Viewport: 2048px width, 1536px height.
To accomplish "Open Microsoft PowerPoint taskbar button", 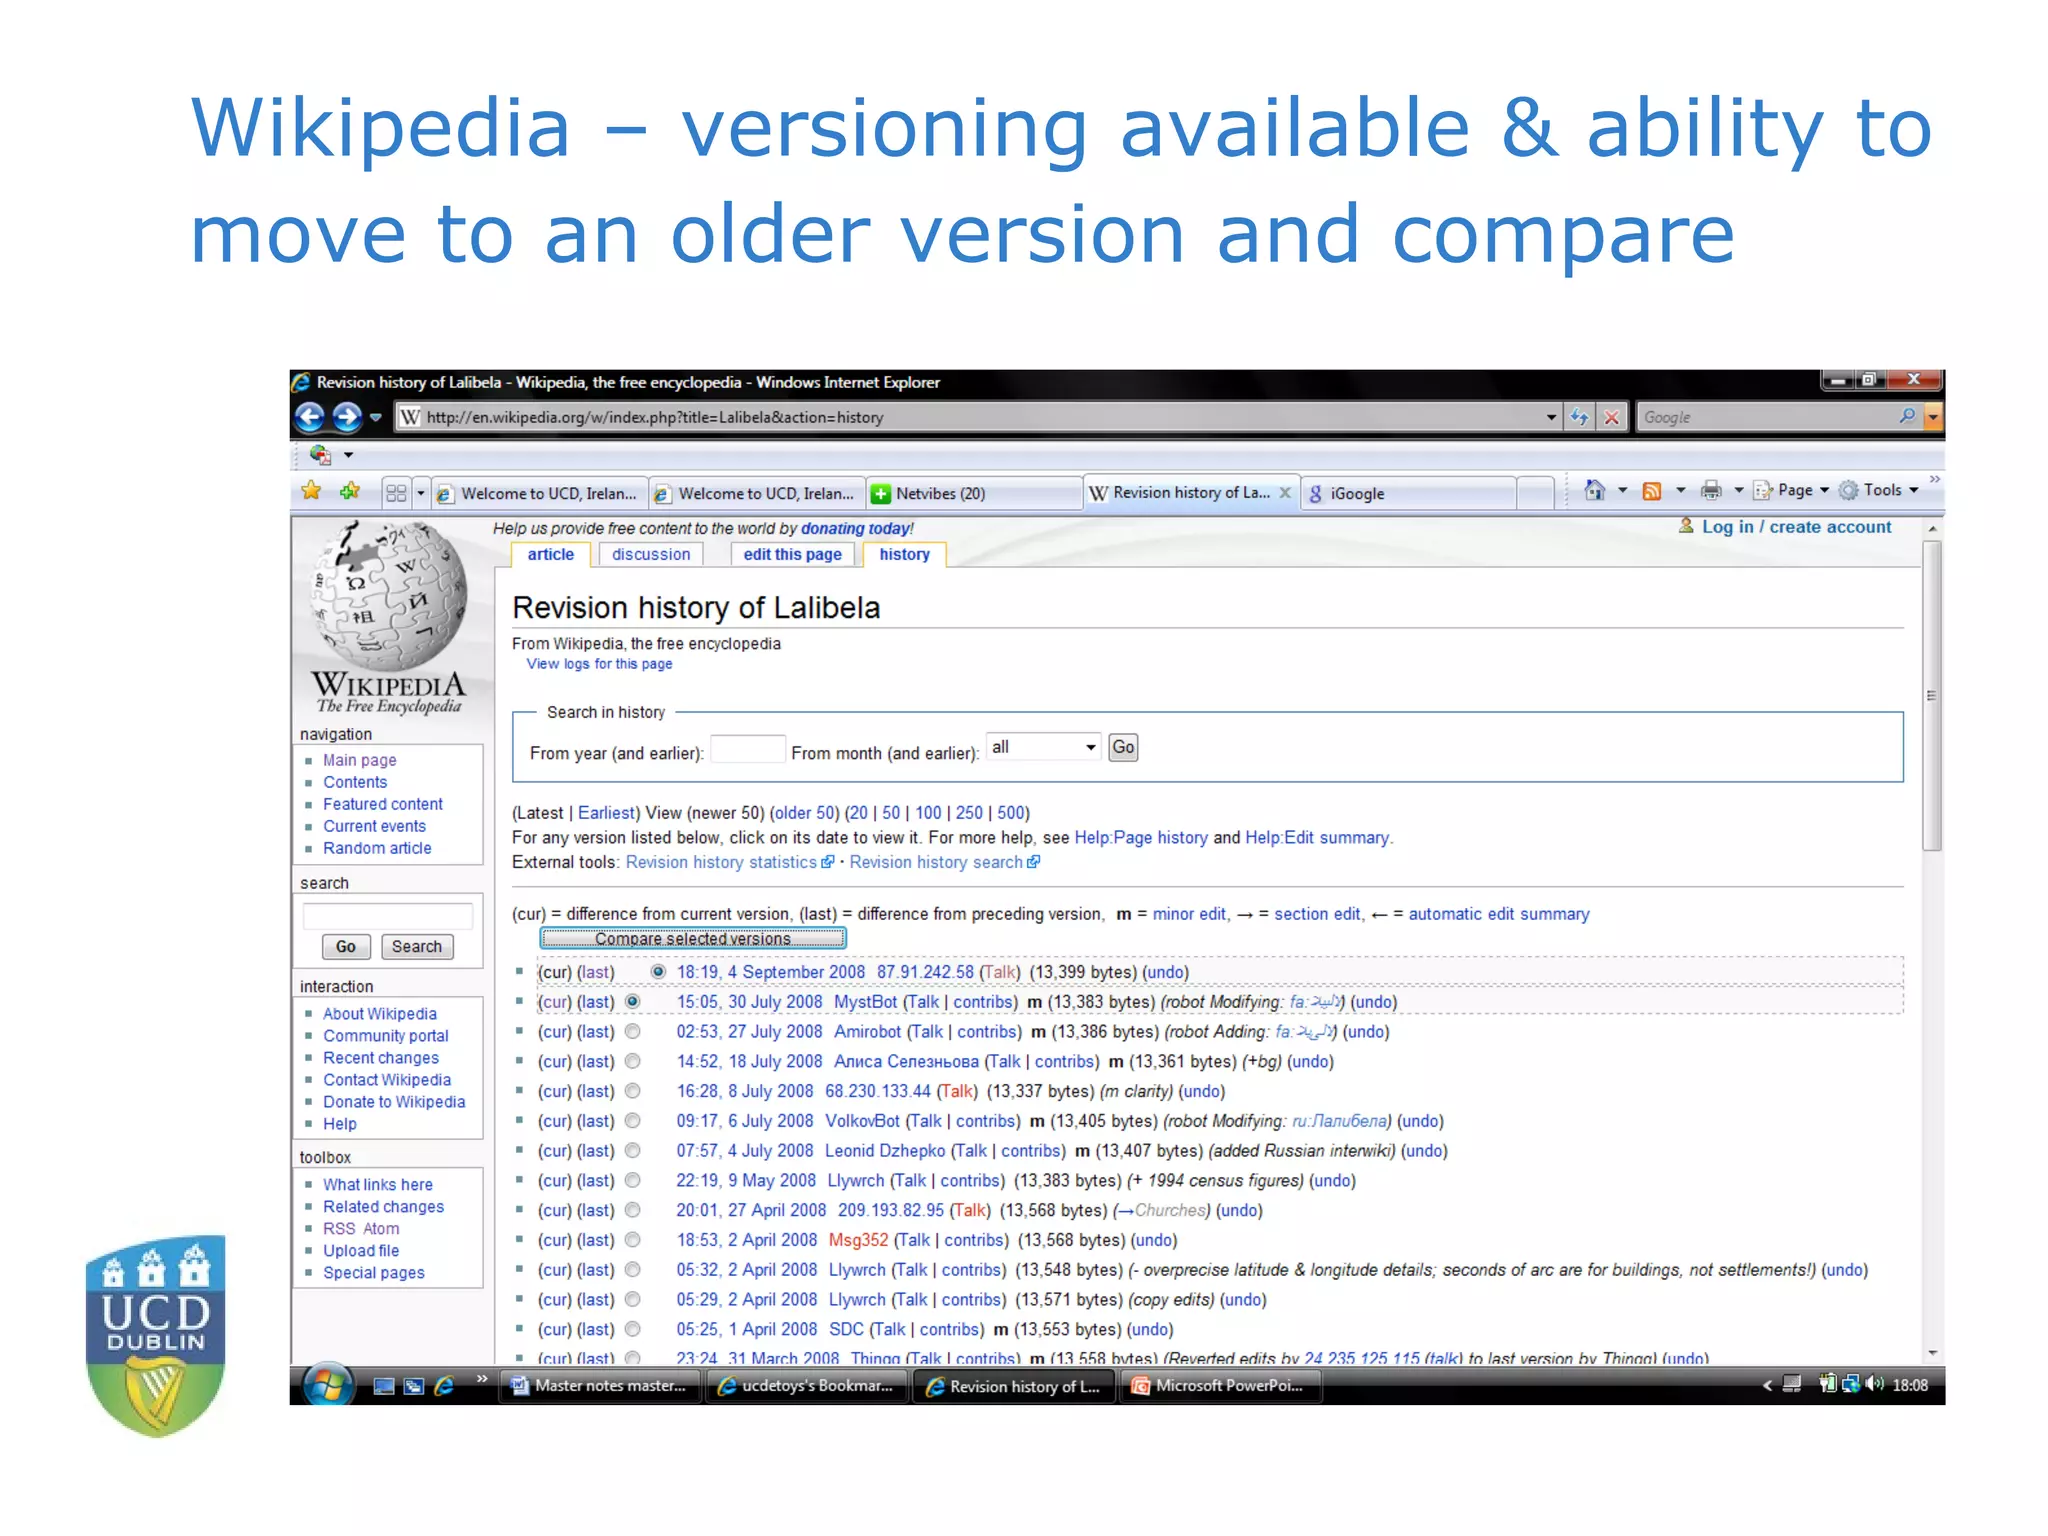I will [x=1221, y=1386].
